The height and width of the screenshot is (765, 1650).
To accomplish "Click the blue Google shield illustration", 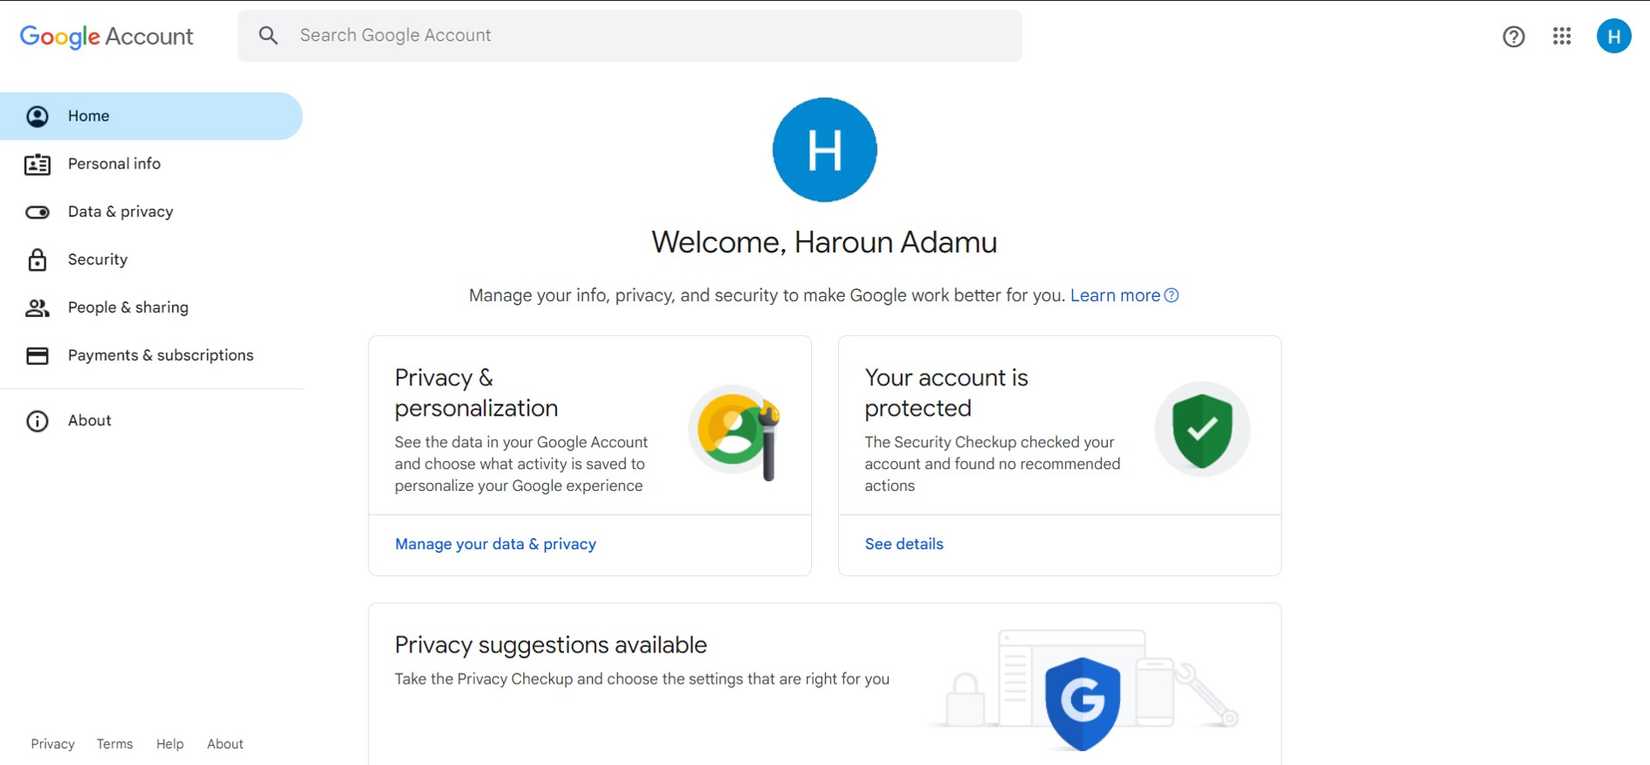I will pyautogui.click(x=1082, y=703).
